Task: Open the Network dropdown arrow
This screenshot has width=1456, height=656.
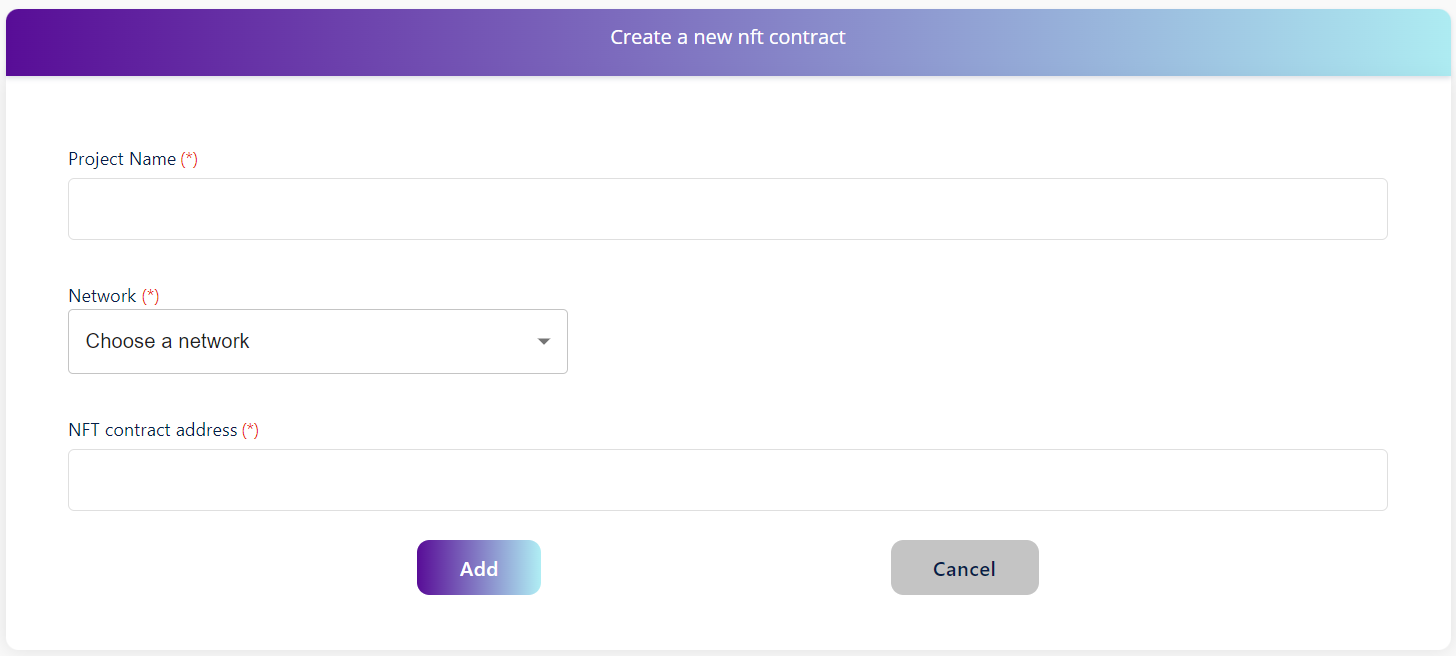Action: point(544,341)
